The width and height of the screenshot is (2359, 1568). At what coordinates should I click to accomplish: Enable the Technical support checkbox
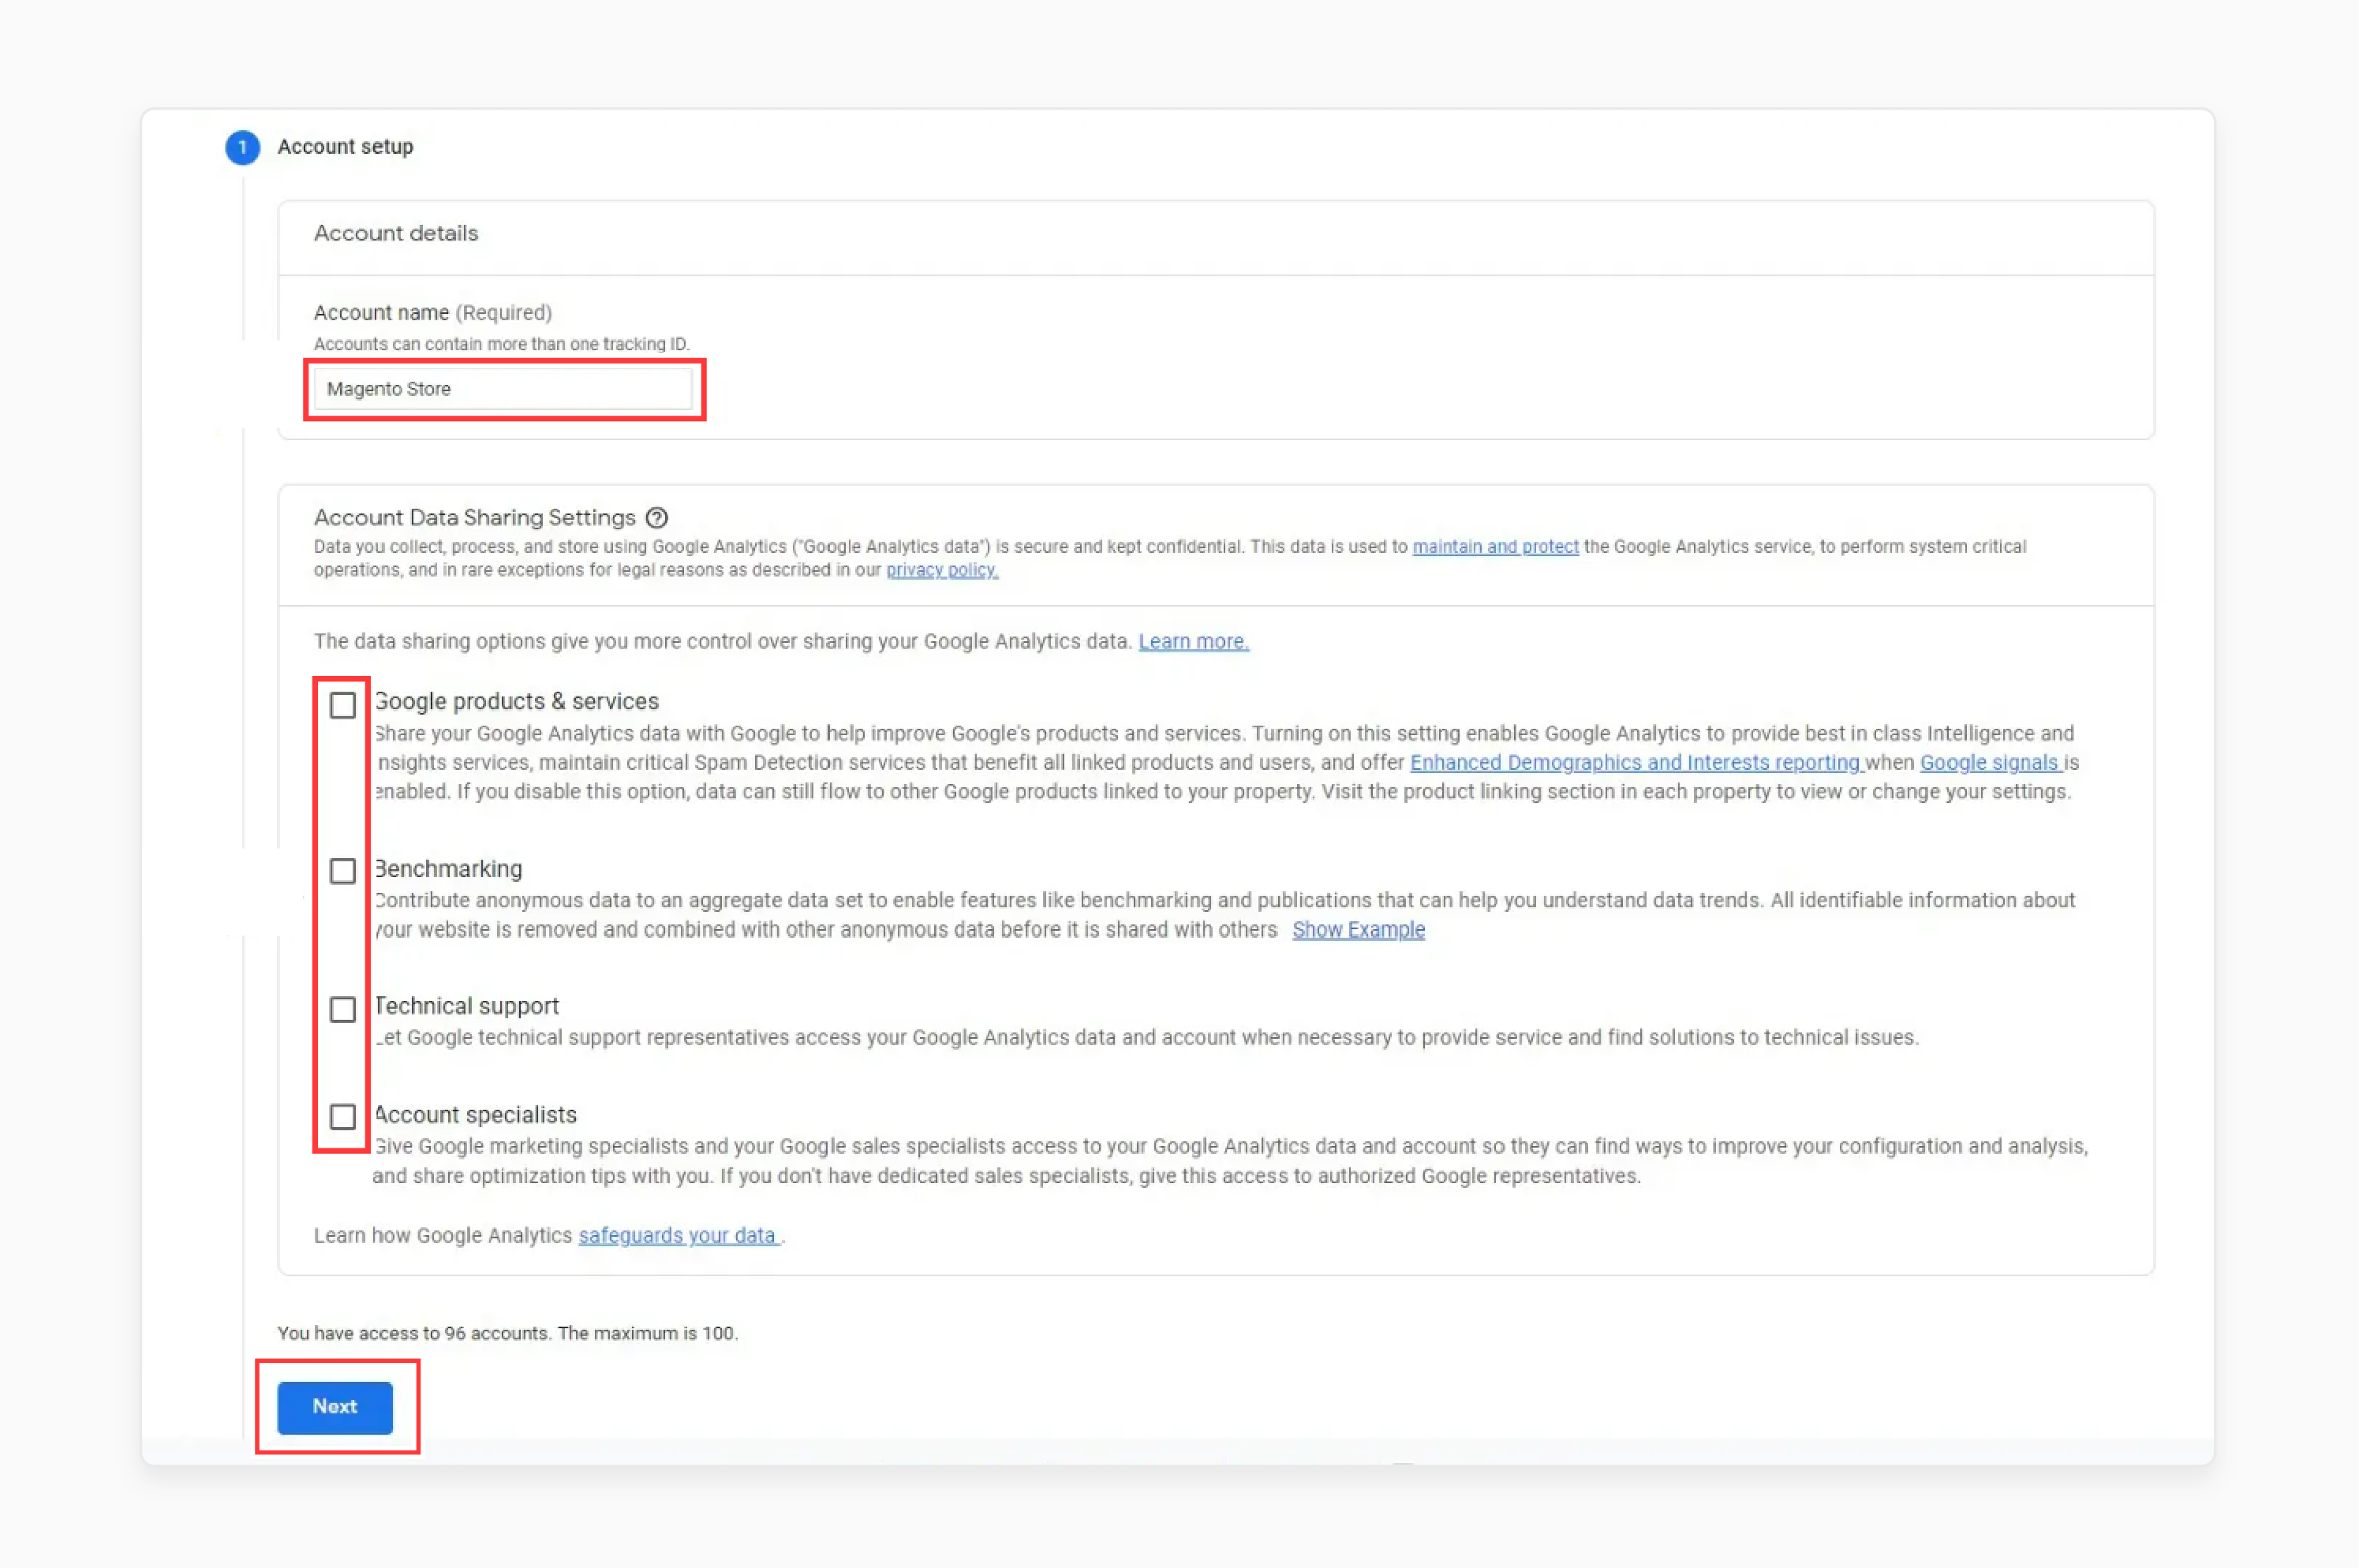coord(342,1009)
